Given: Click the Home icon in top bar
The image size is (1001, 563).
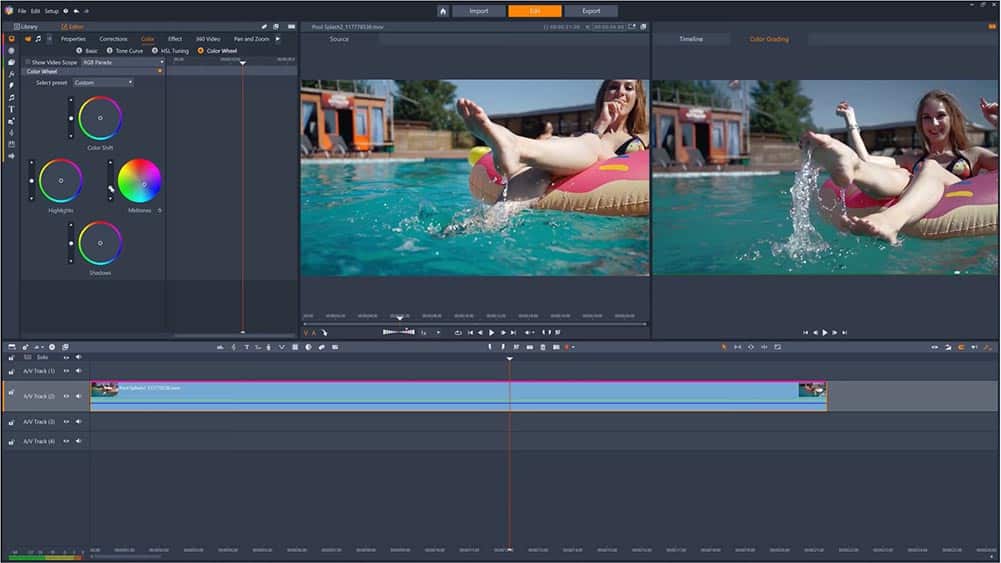Looking at the screenshot, I should point(443,11).
